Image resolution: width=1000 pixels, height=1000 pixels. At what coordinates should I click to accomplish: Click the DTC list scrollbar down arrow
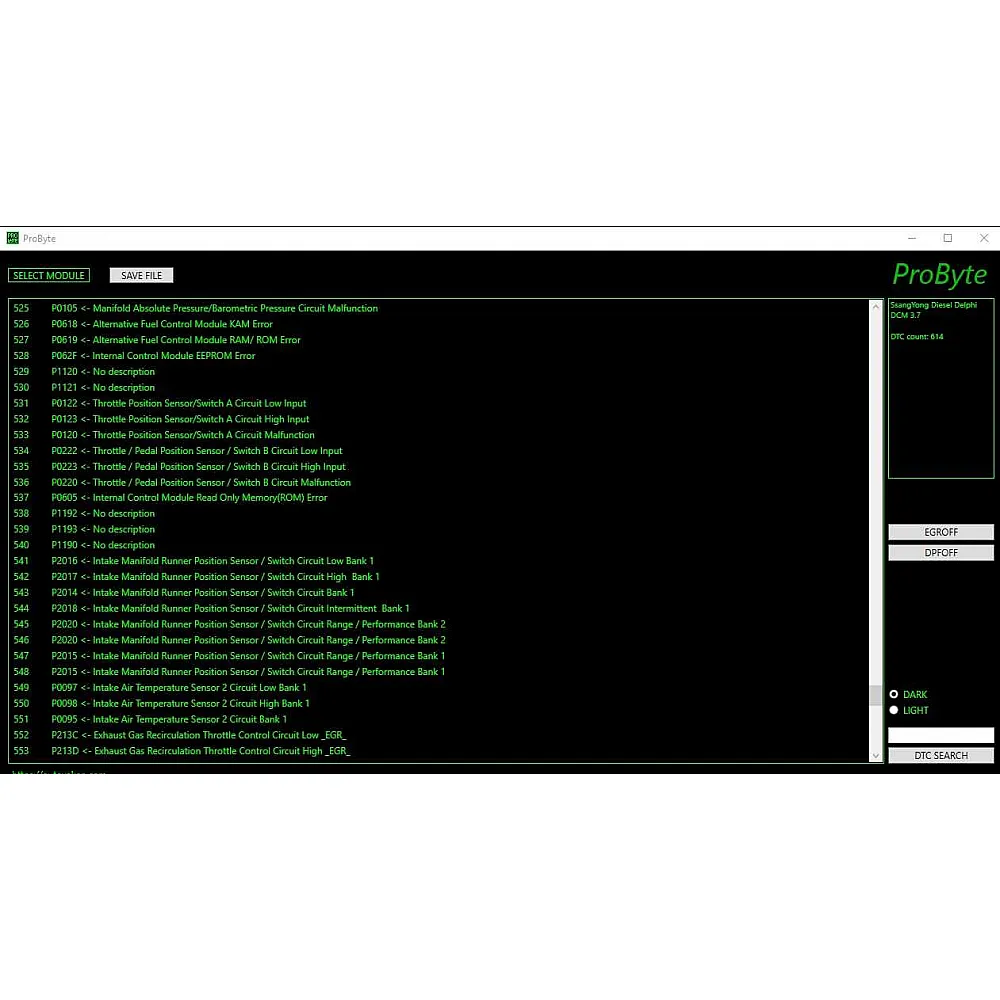click(876, 755)
